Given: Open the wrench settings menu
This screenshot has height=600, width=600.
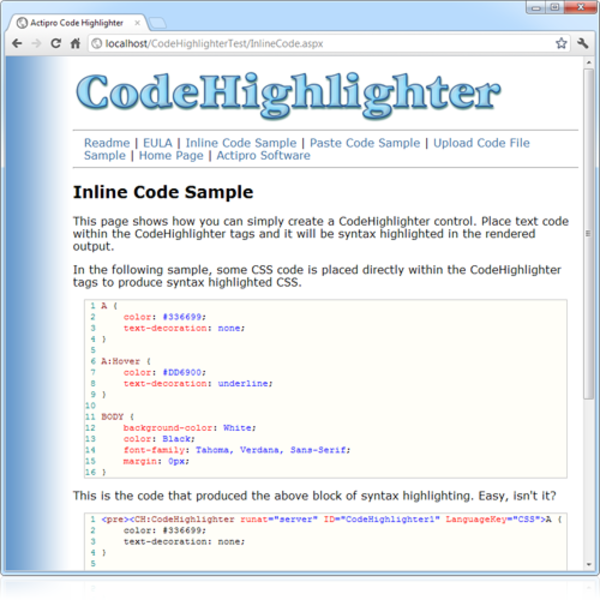Looking at the screenshot, I should [583, 44].
